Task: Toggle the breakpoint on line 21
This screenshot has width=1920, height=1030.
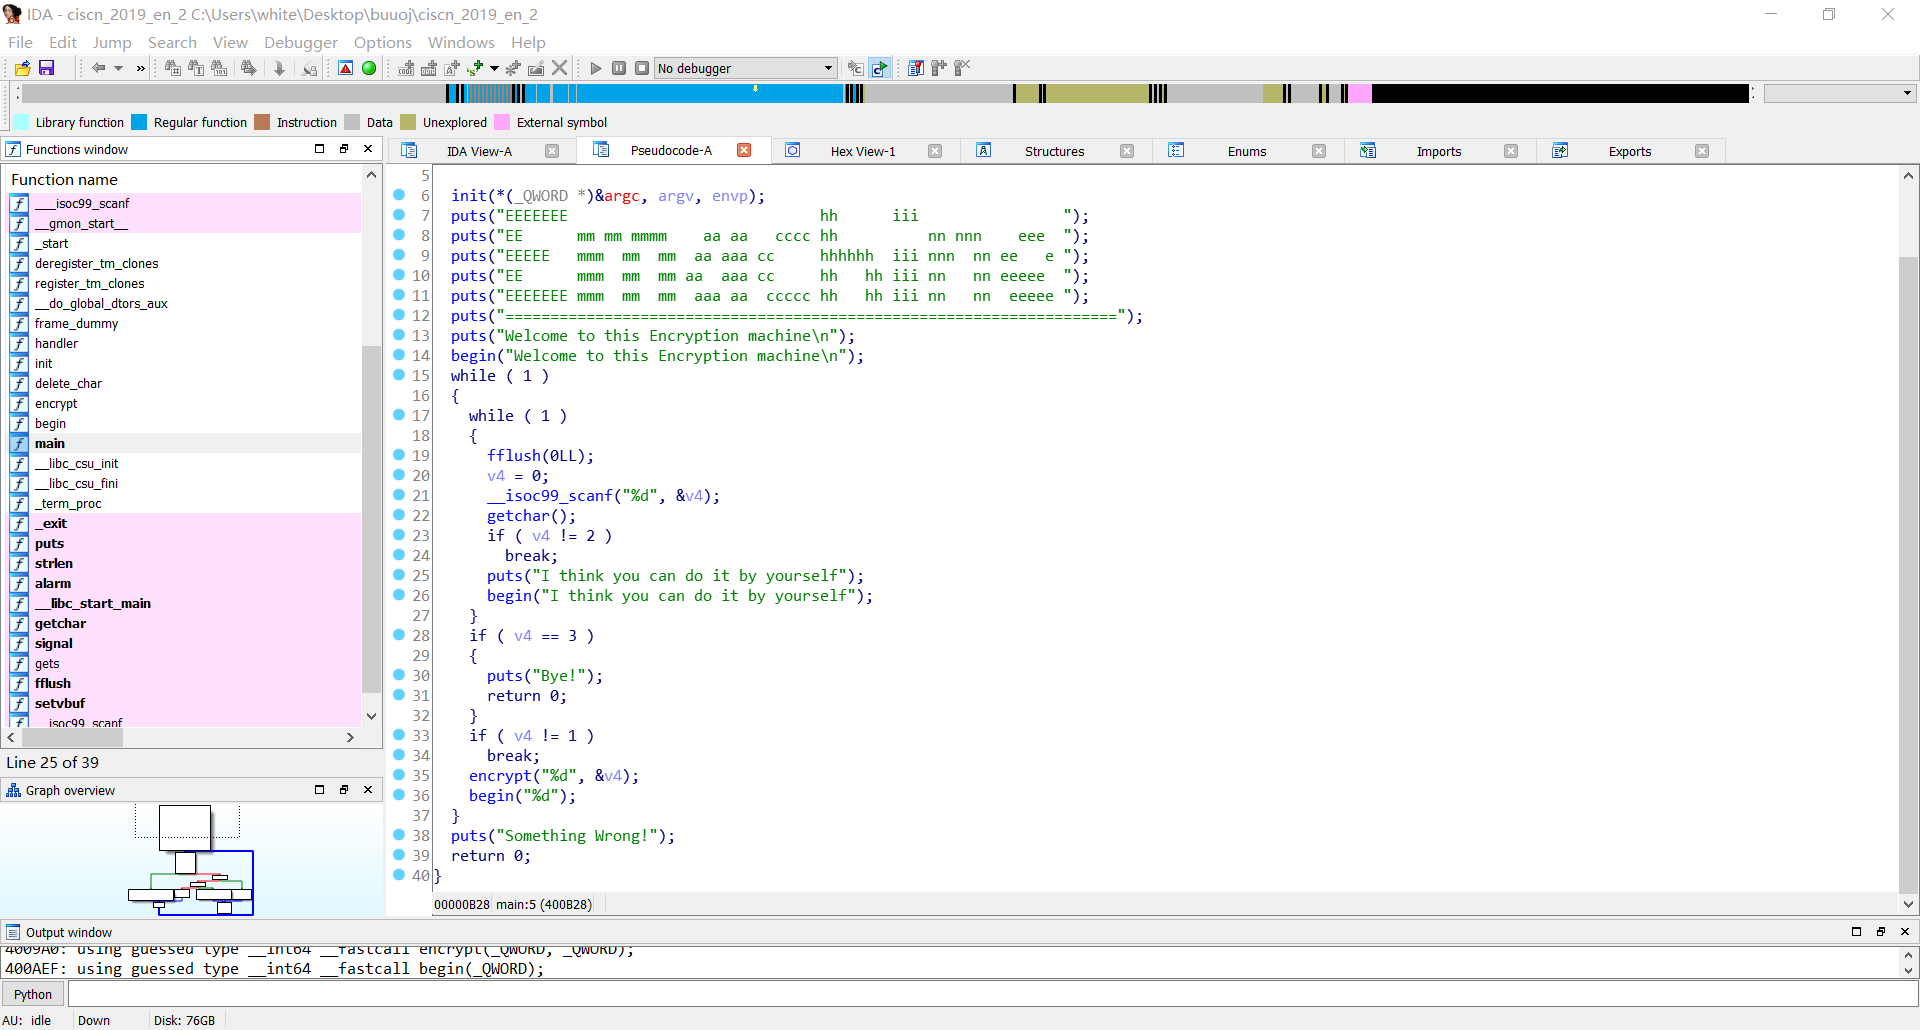Action: point(398,496)
